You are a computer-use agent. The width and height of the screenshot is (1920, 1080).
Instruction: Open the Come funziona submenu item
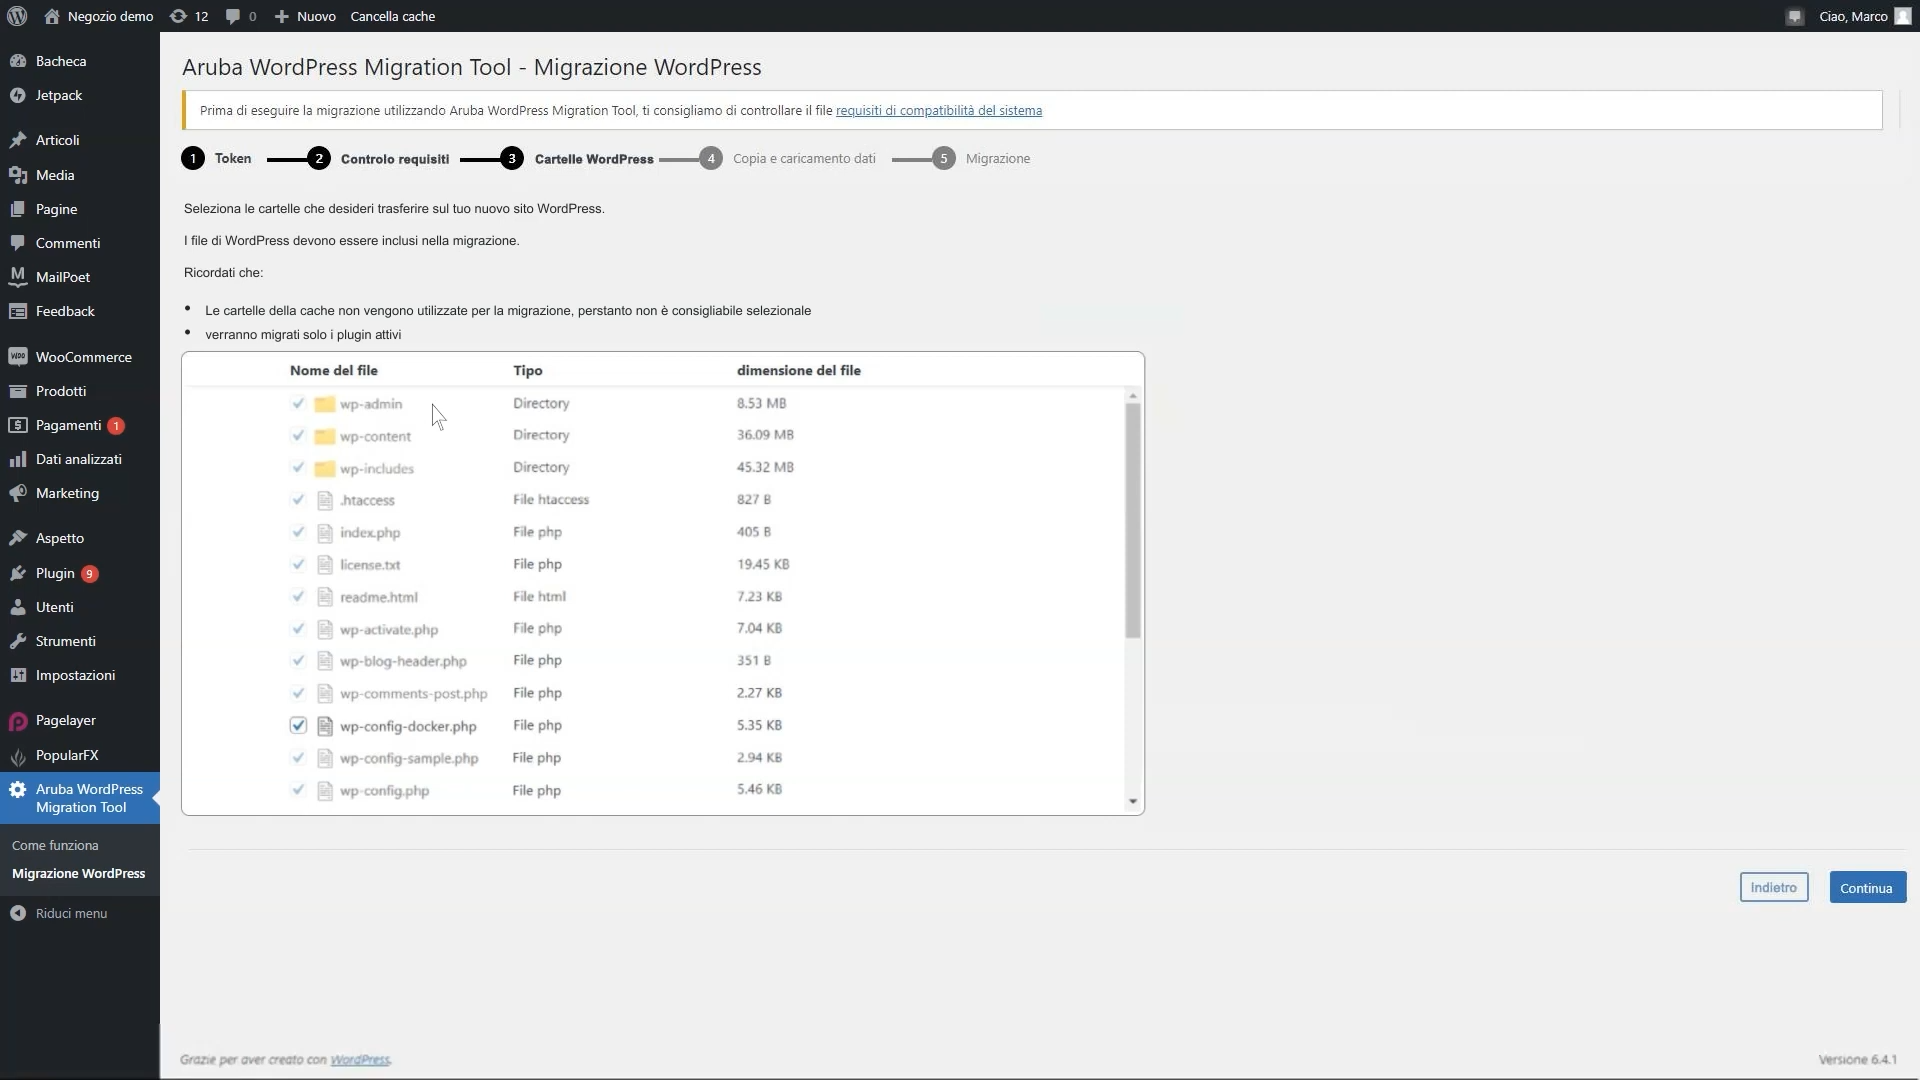coord(55,845)
